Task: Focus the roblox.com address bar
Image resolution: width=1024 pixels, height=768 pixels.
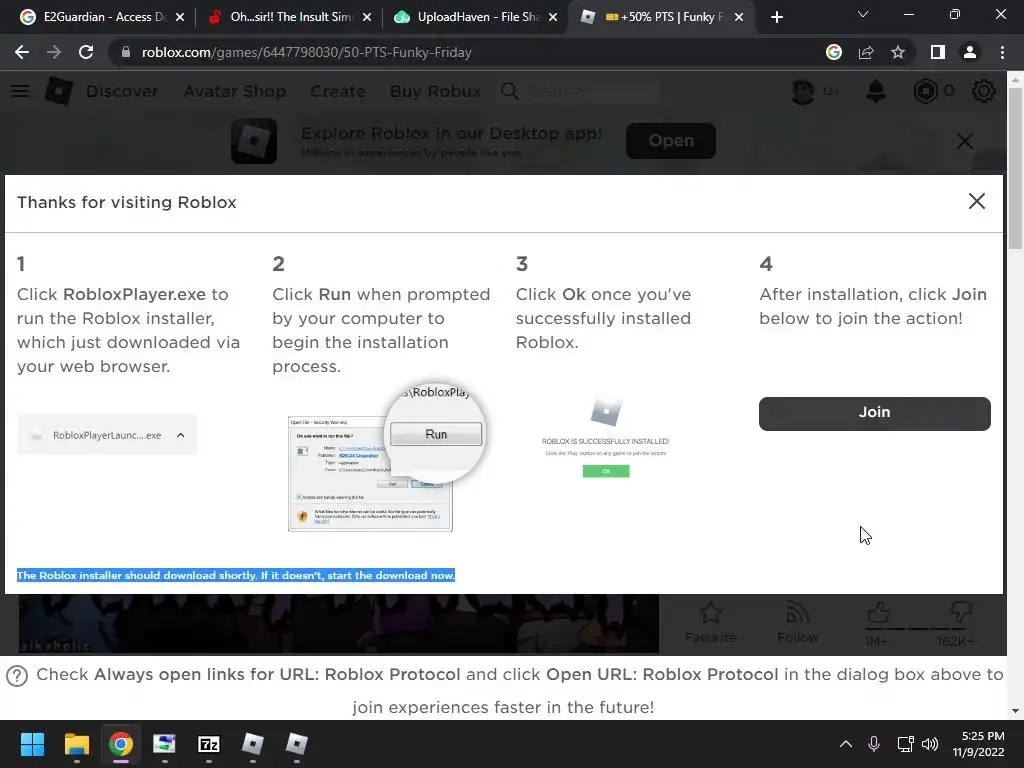Action: pyautogui.click(x=457, y=52)
